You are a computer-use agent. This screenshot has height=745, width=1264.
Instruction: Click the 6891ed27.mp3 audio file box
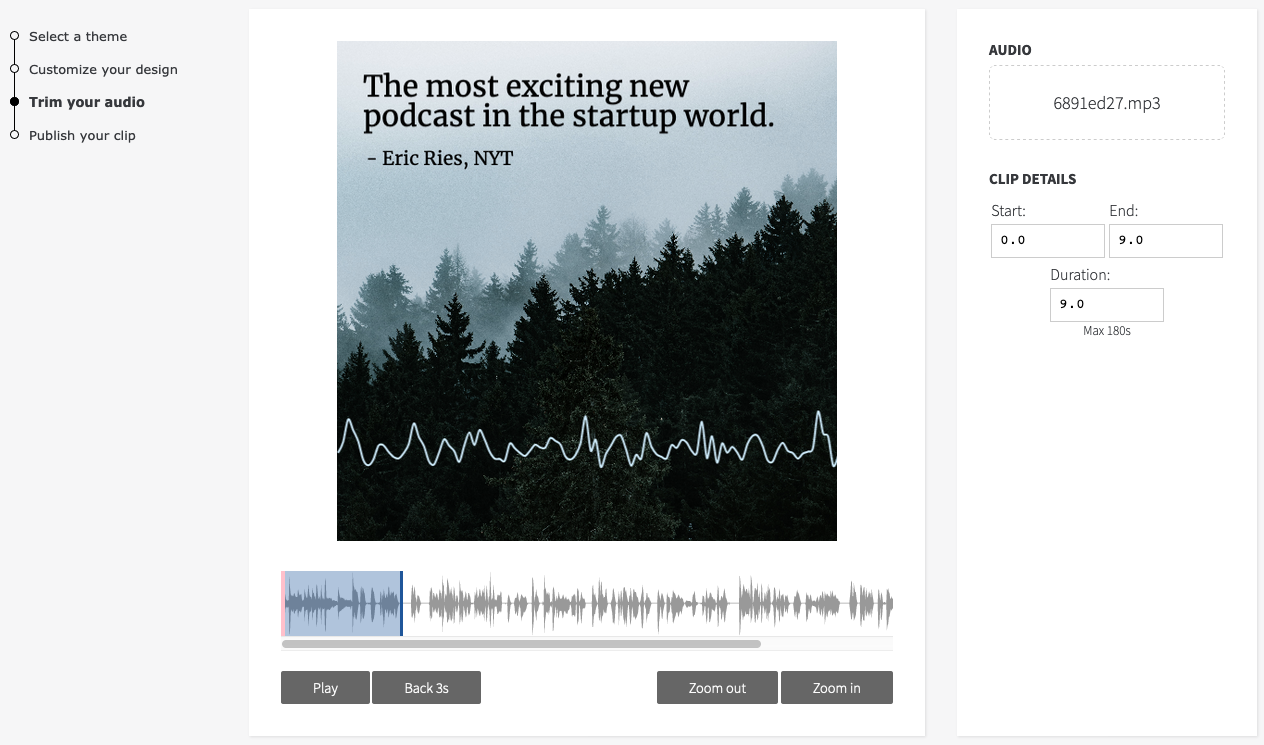(x=1106, y=103)
